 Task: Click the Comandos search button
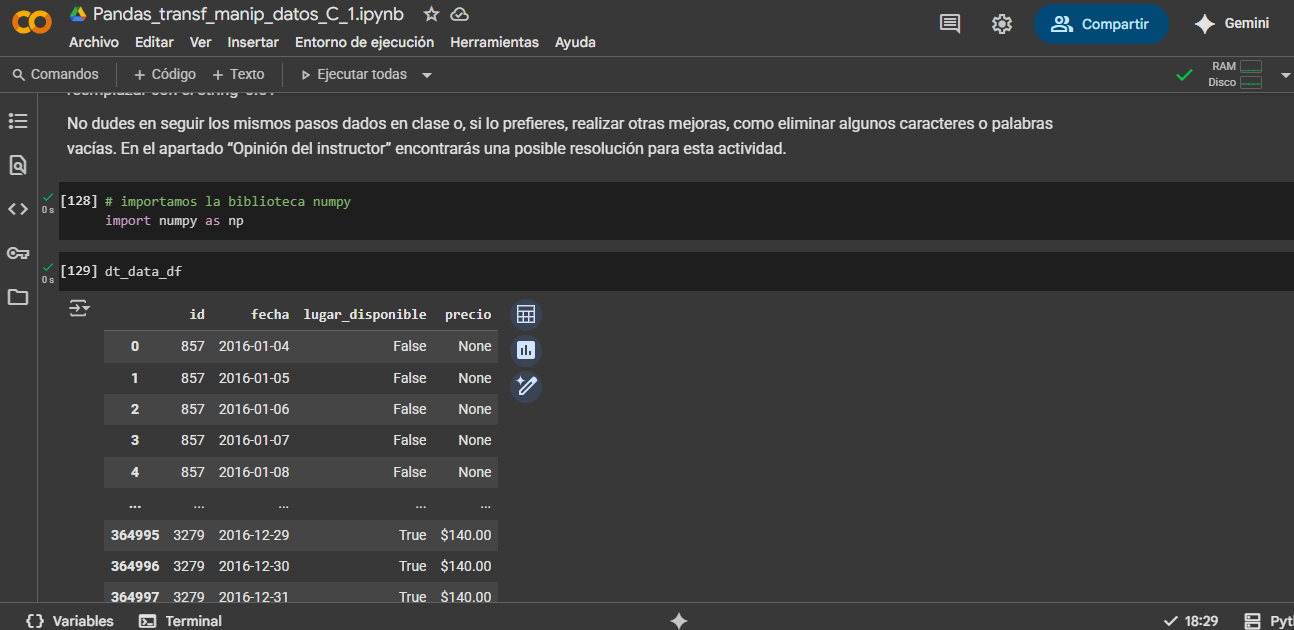click(56, 74)
